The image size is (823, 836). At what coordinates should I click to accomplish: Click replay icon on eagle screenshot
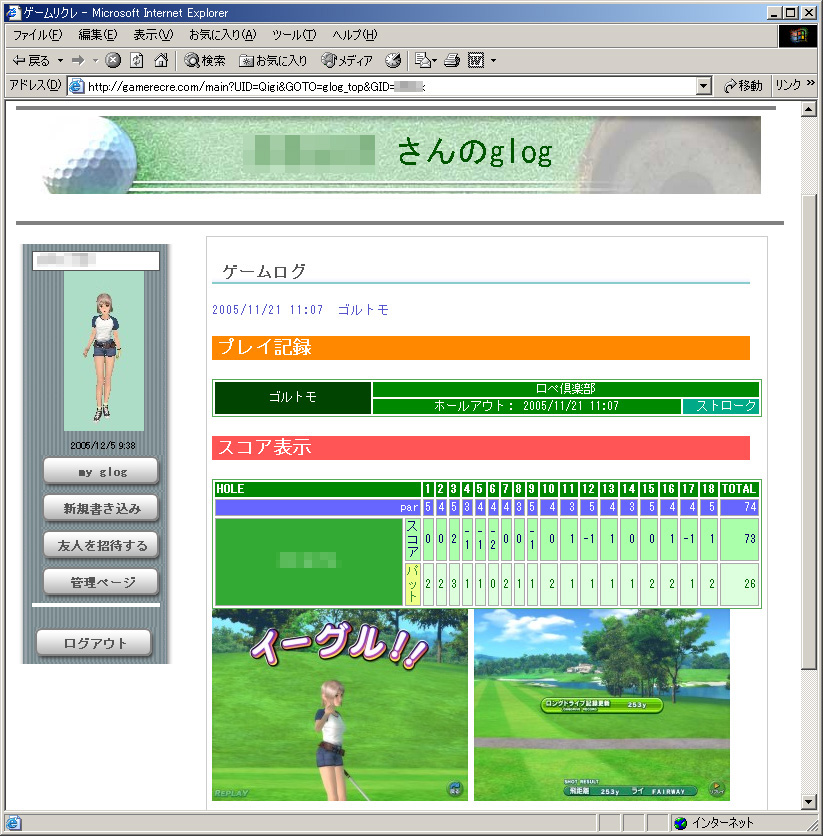pyautogui.click(x=455, y=789)
